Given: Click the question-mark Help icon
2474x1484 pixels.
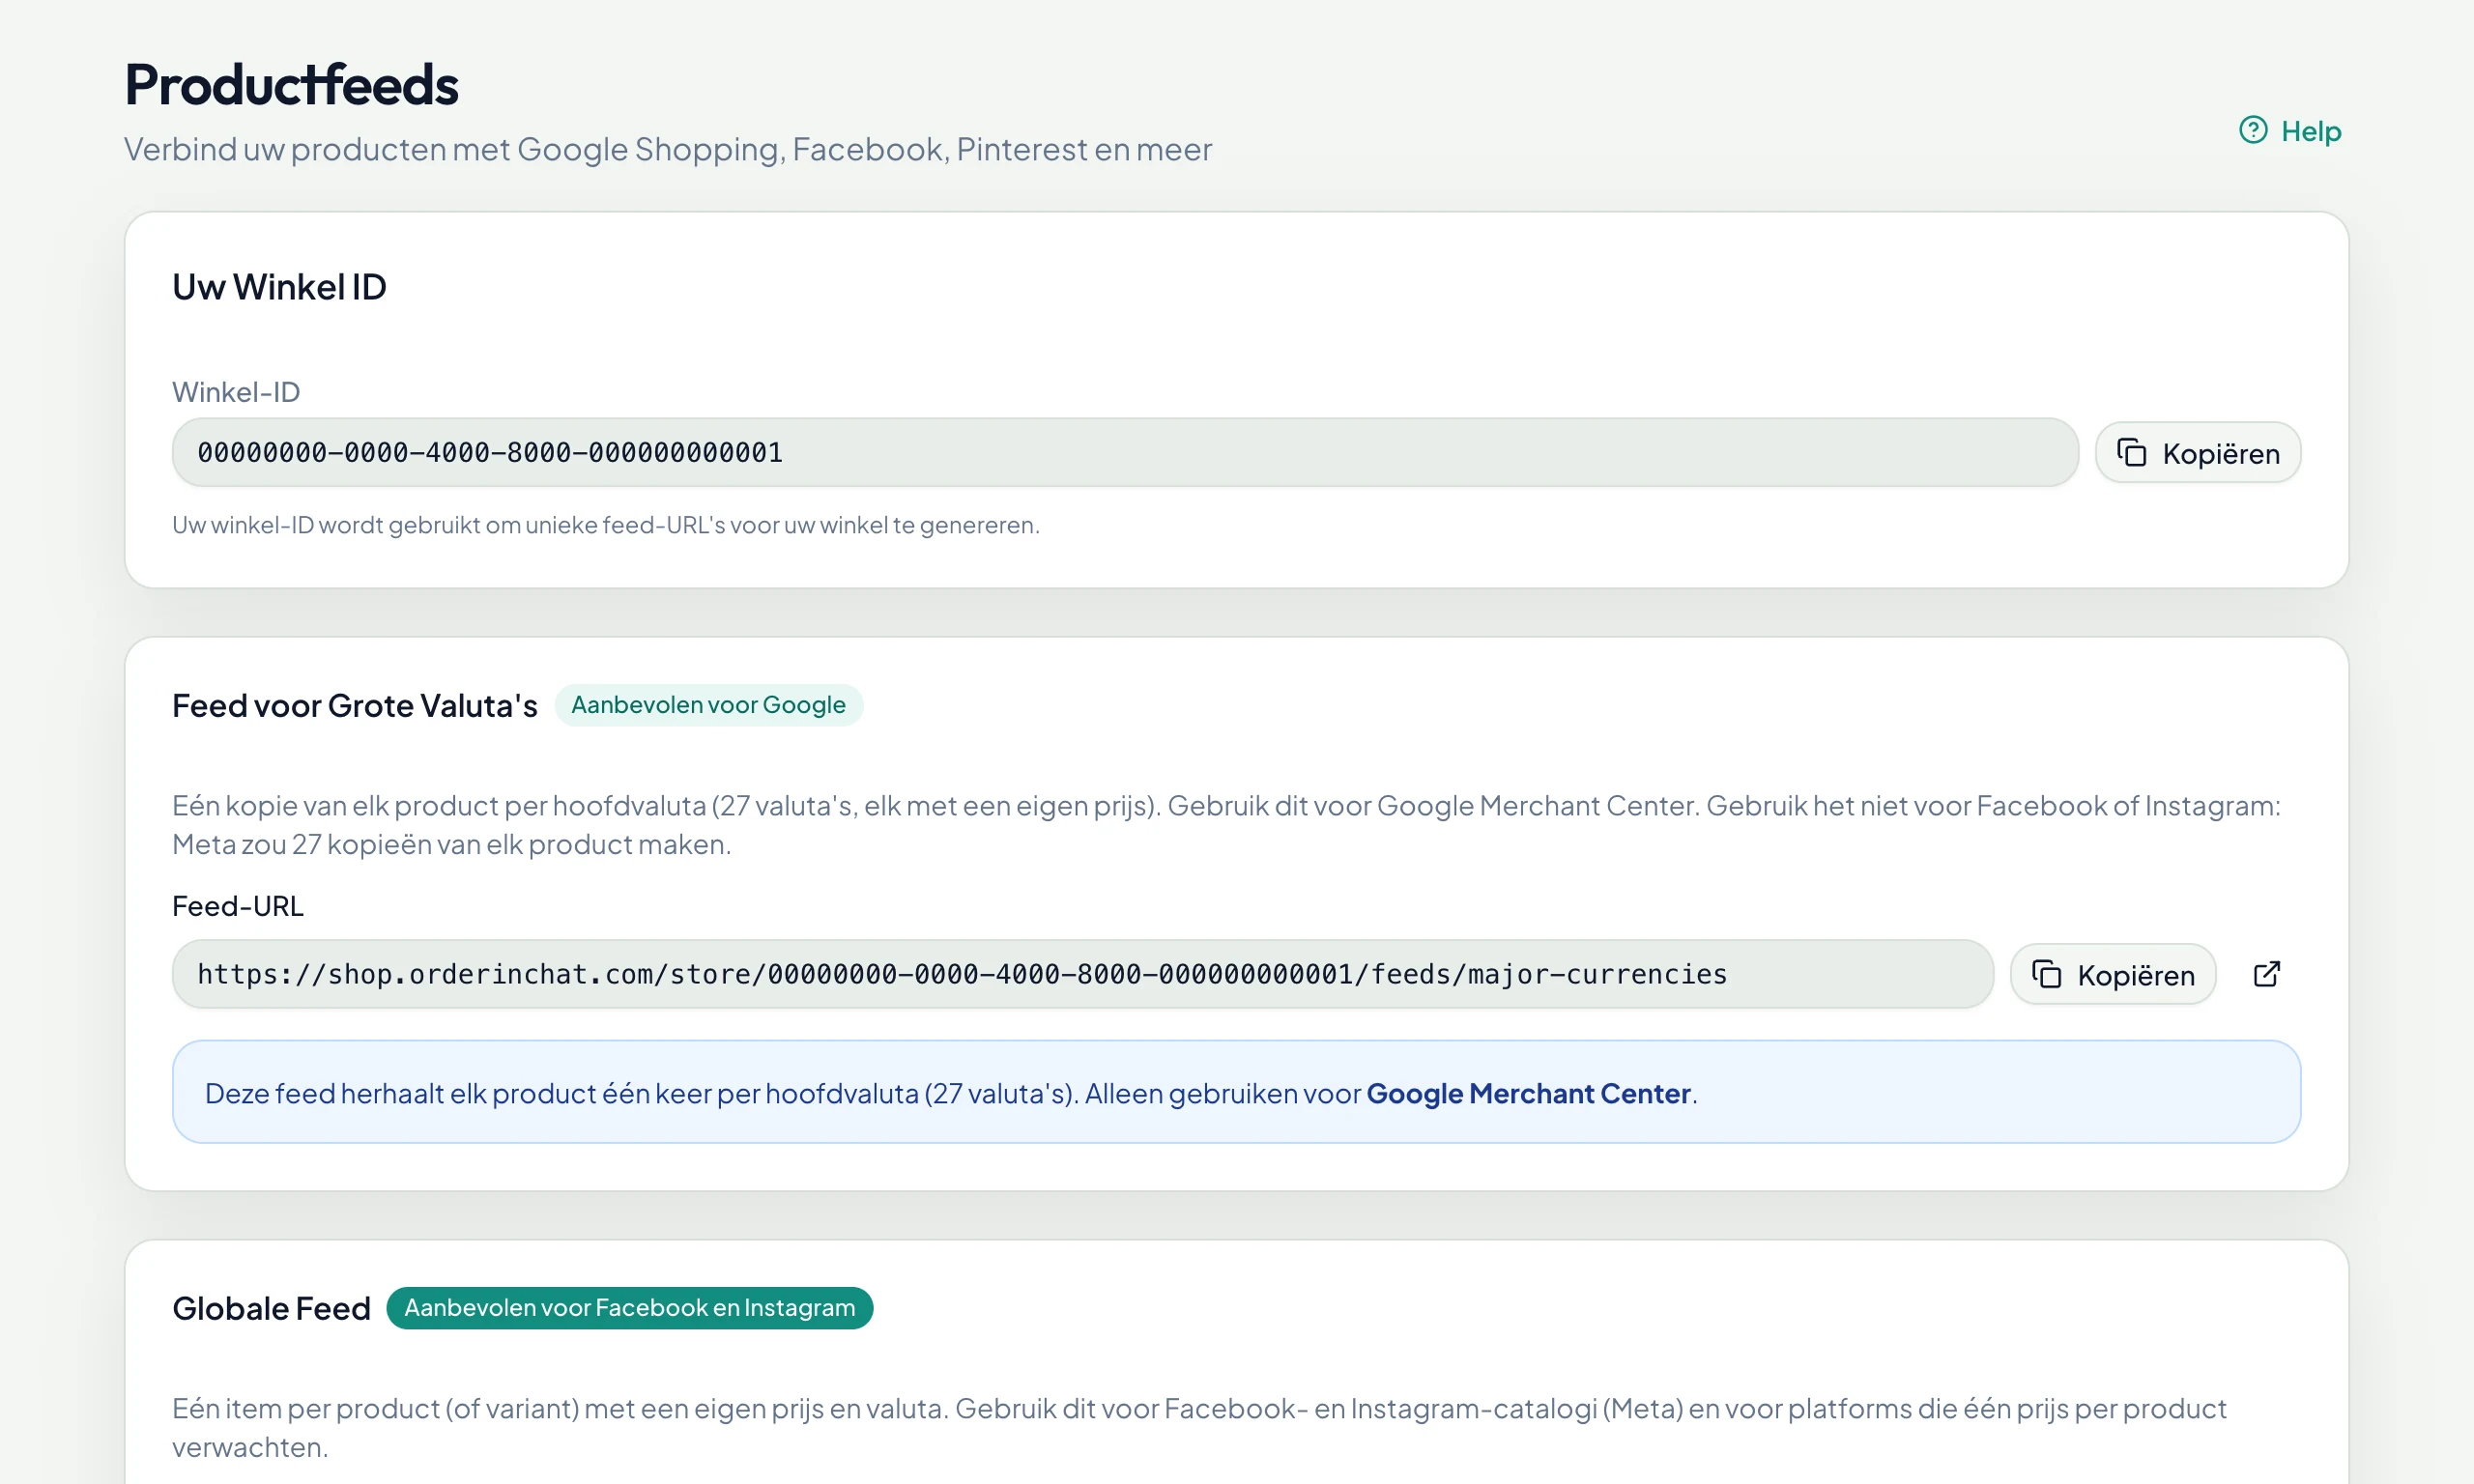Looking at the screenshot, I should click(2253, 130).
